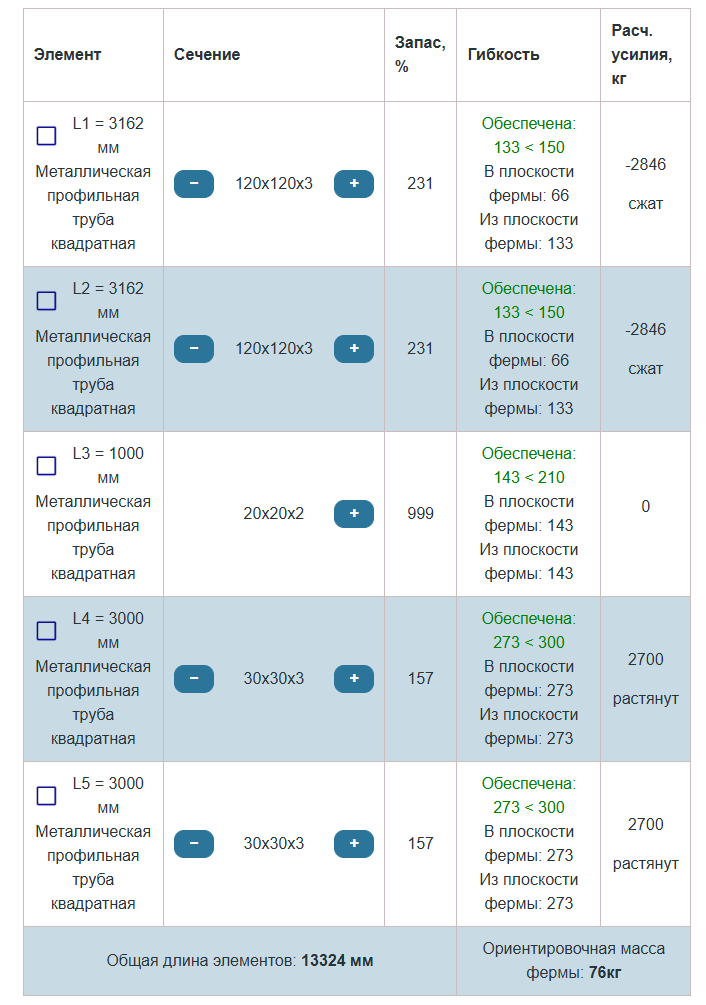Tick the checkbox for element L2
The width and height of the screenshot is (706, 1005).
coord(46,301)
